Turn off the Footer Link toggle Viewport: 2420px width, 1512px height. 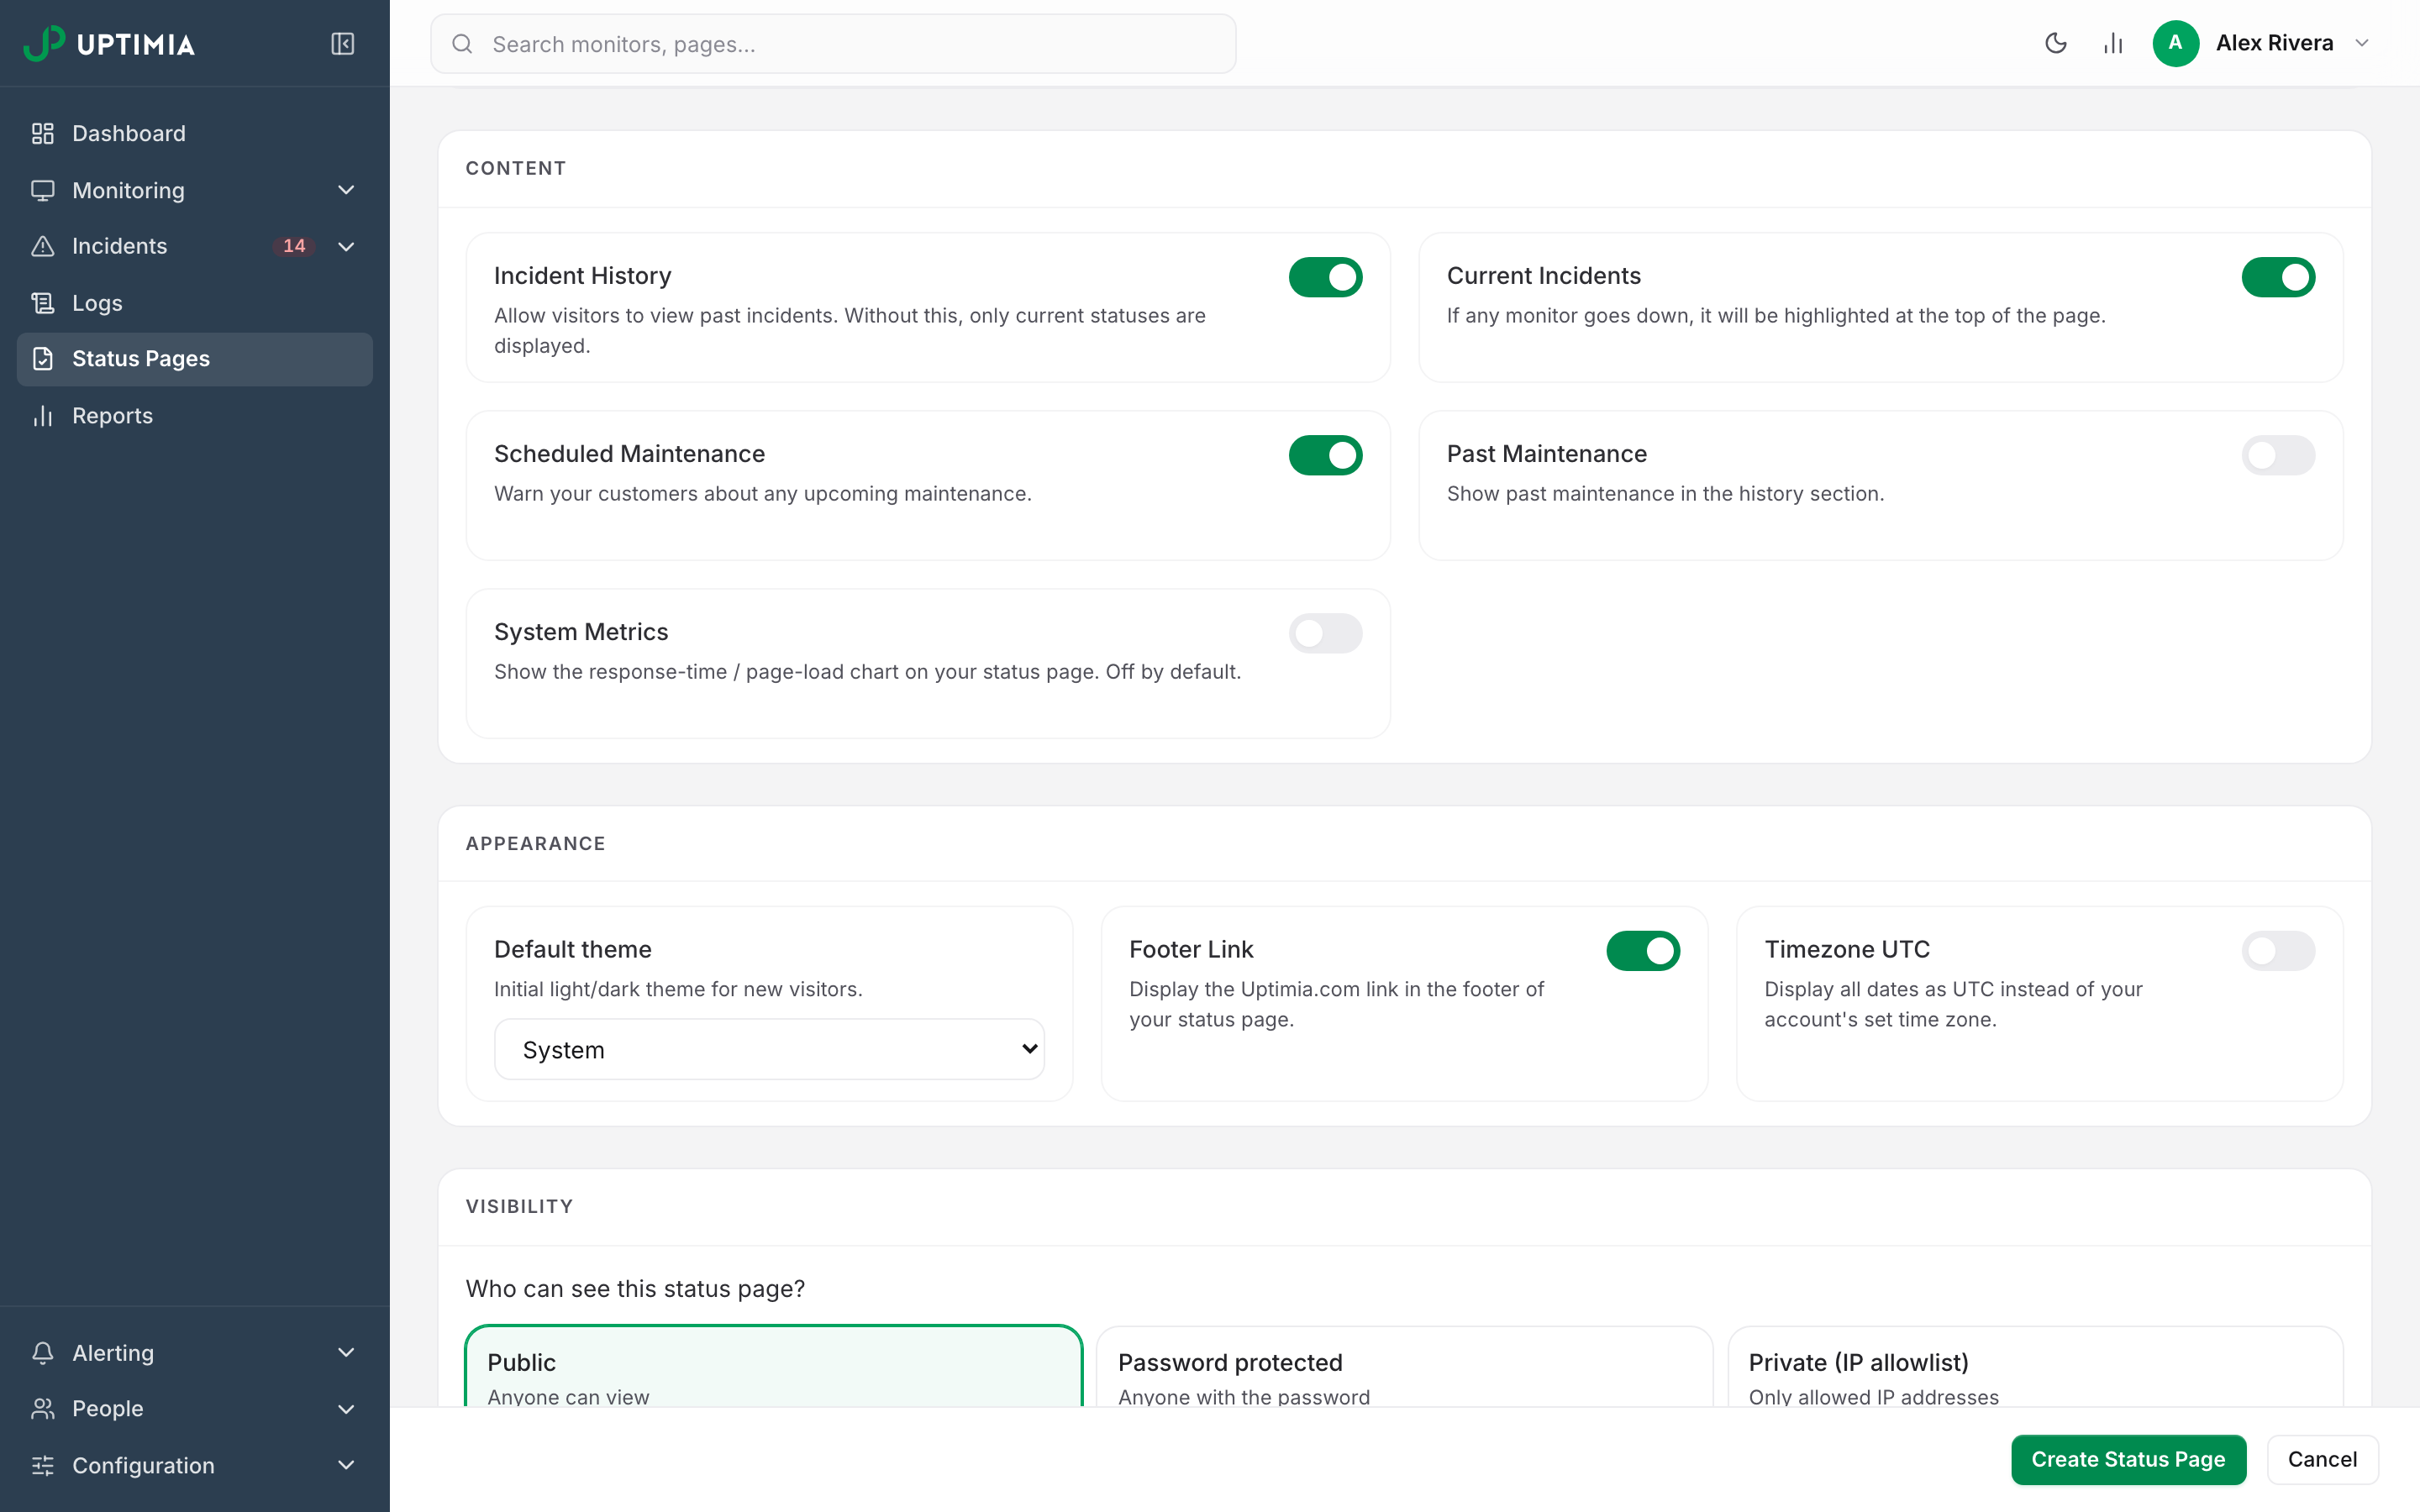click(x=1643, y=951)
